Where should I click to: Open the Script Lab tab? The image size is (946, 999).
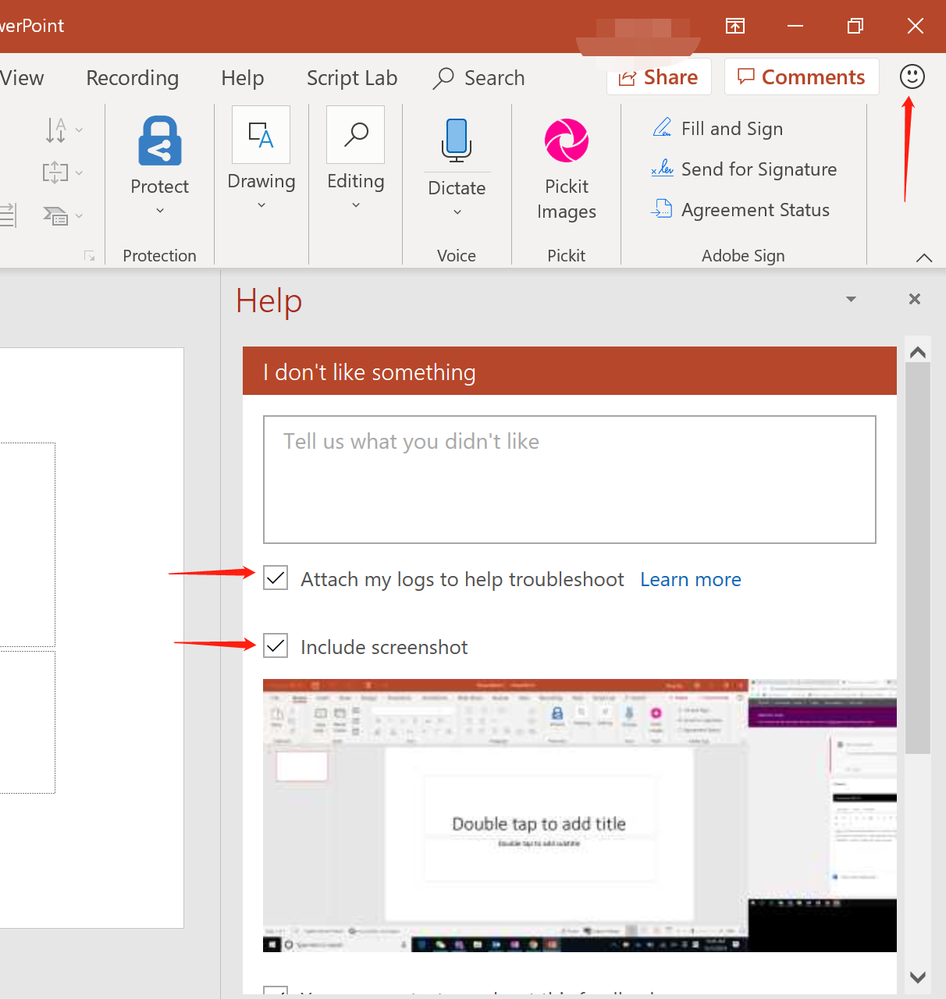(352, 78)
